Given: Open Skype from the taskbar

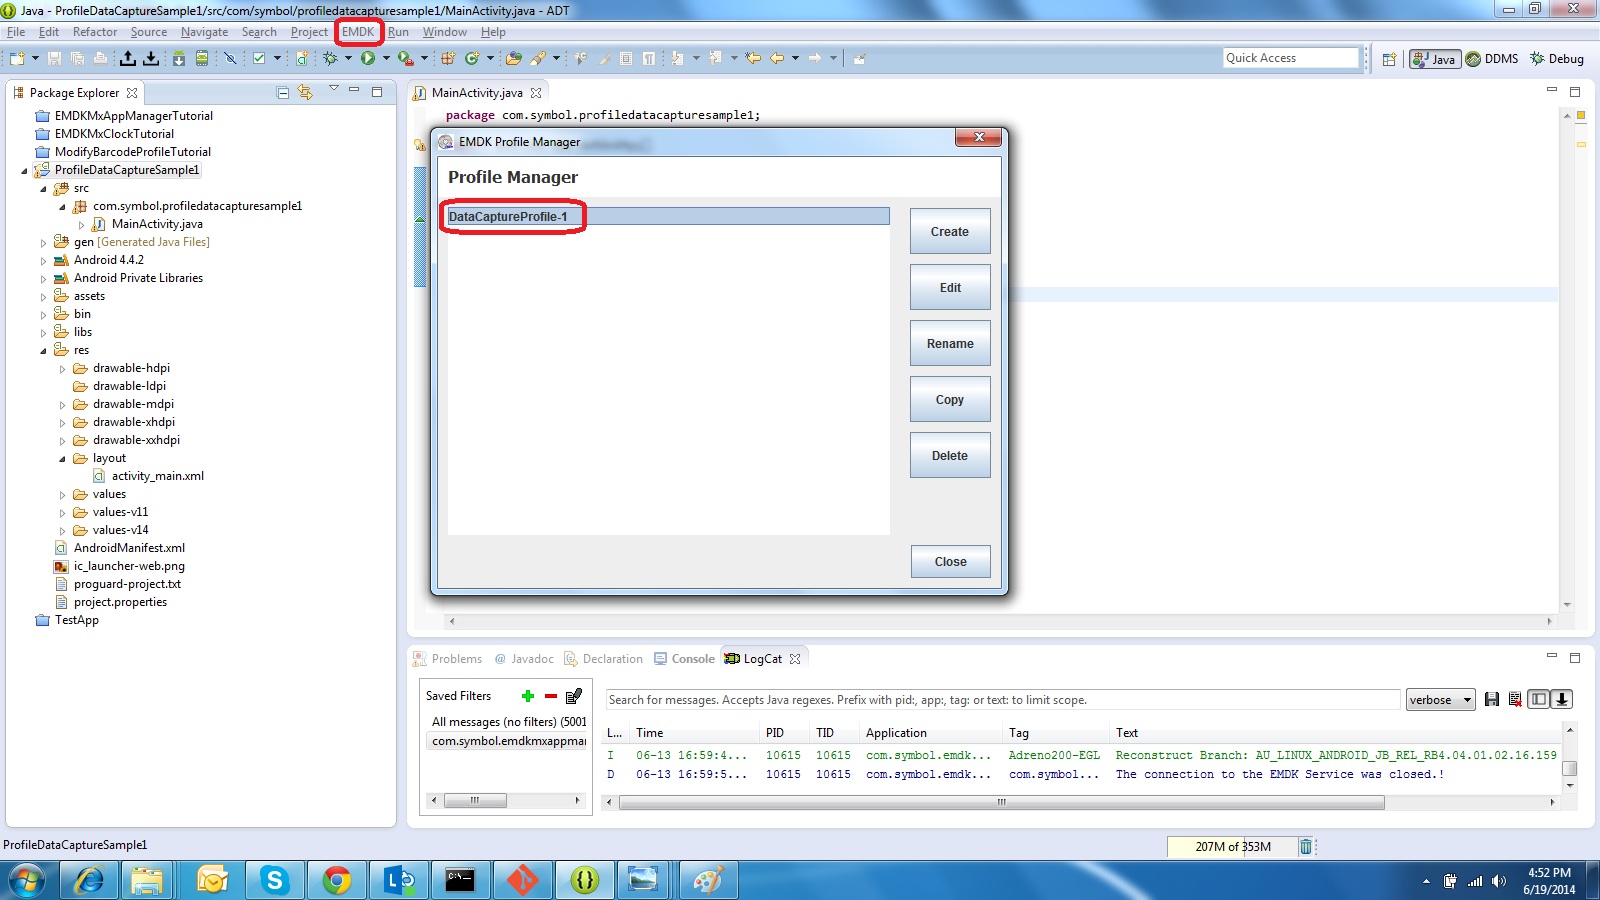Looking at the screenshot, I should click(x=274, y=880).
